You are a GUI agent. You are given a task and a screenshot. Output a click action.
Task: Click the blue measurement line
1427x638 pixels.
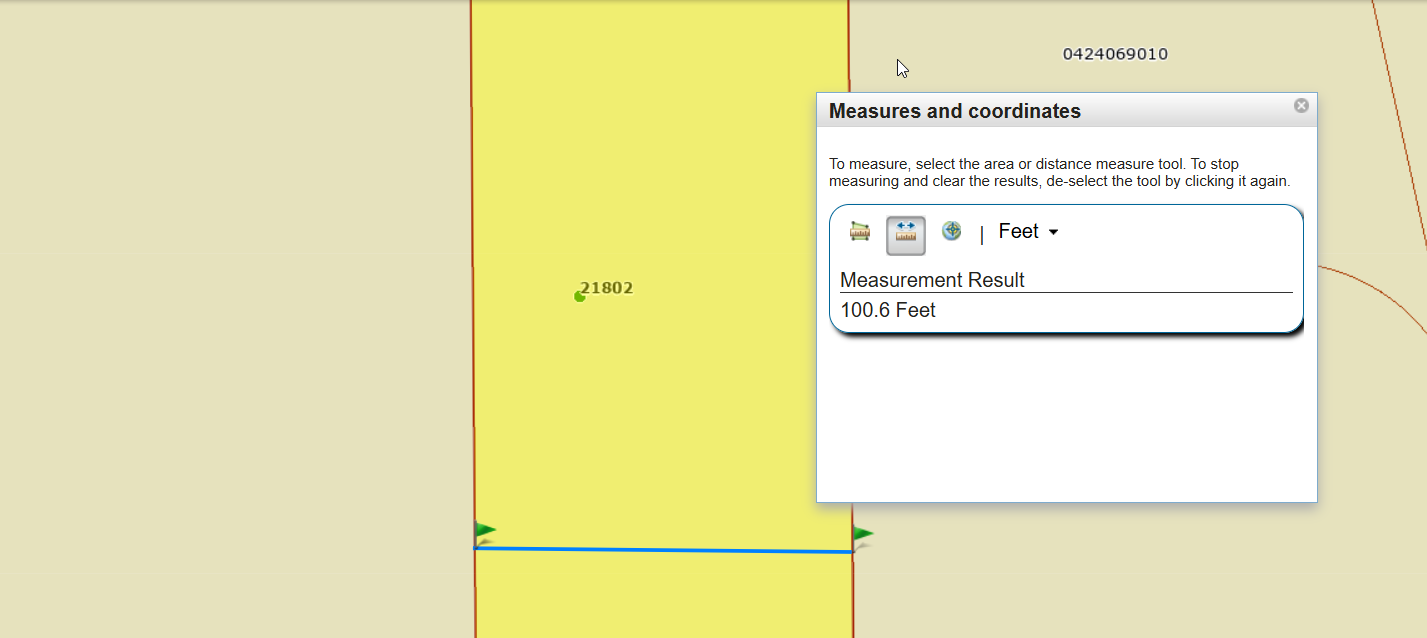click(x=664, y=550)
